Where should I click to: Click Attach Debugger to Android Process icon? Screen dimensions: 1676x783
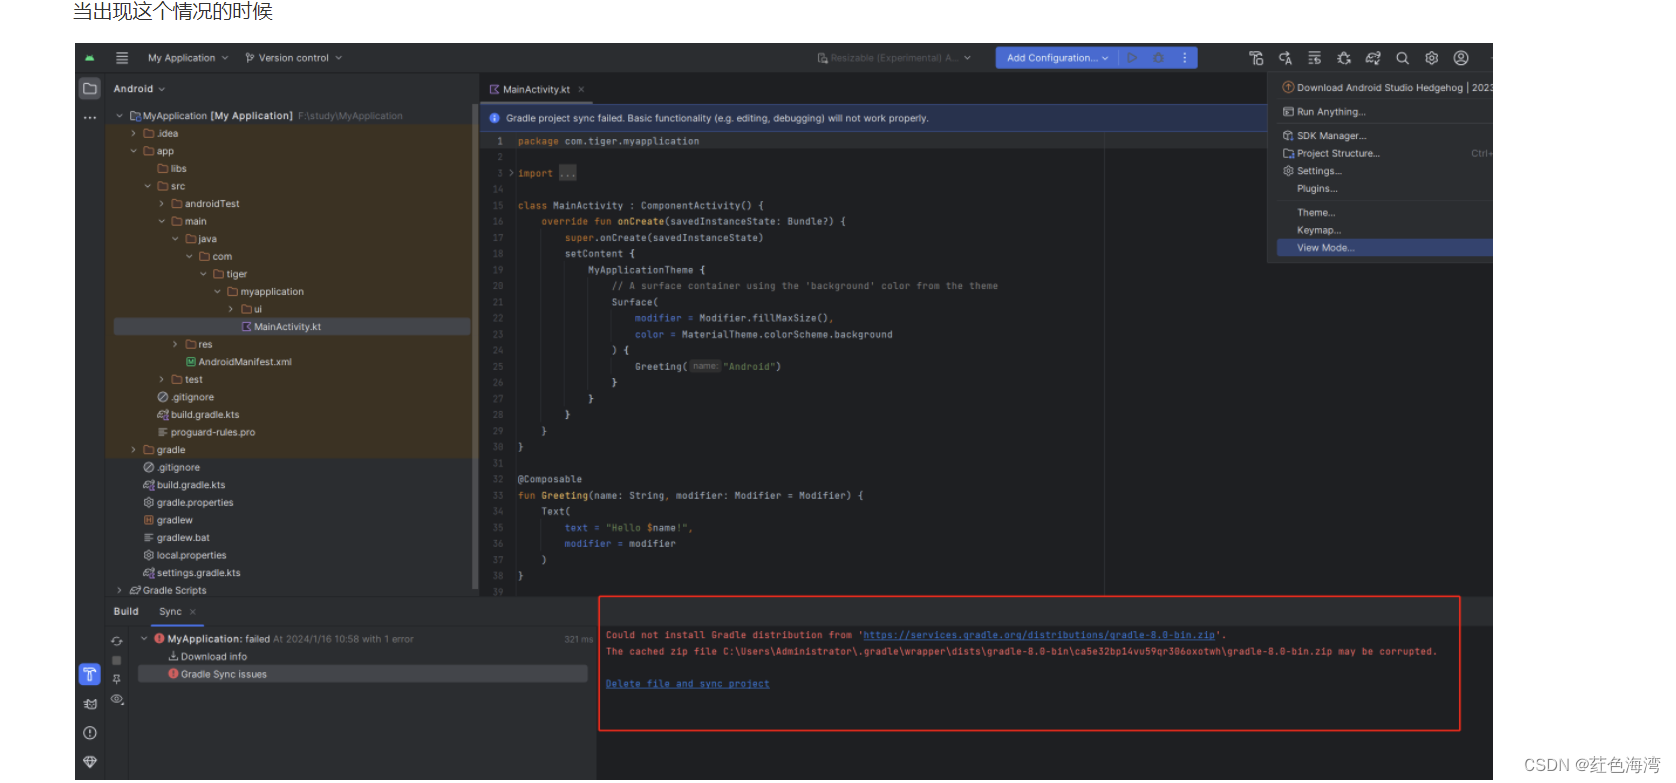coord(1344,58)
